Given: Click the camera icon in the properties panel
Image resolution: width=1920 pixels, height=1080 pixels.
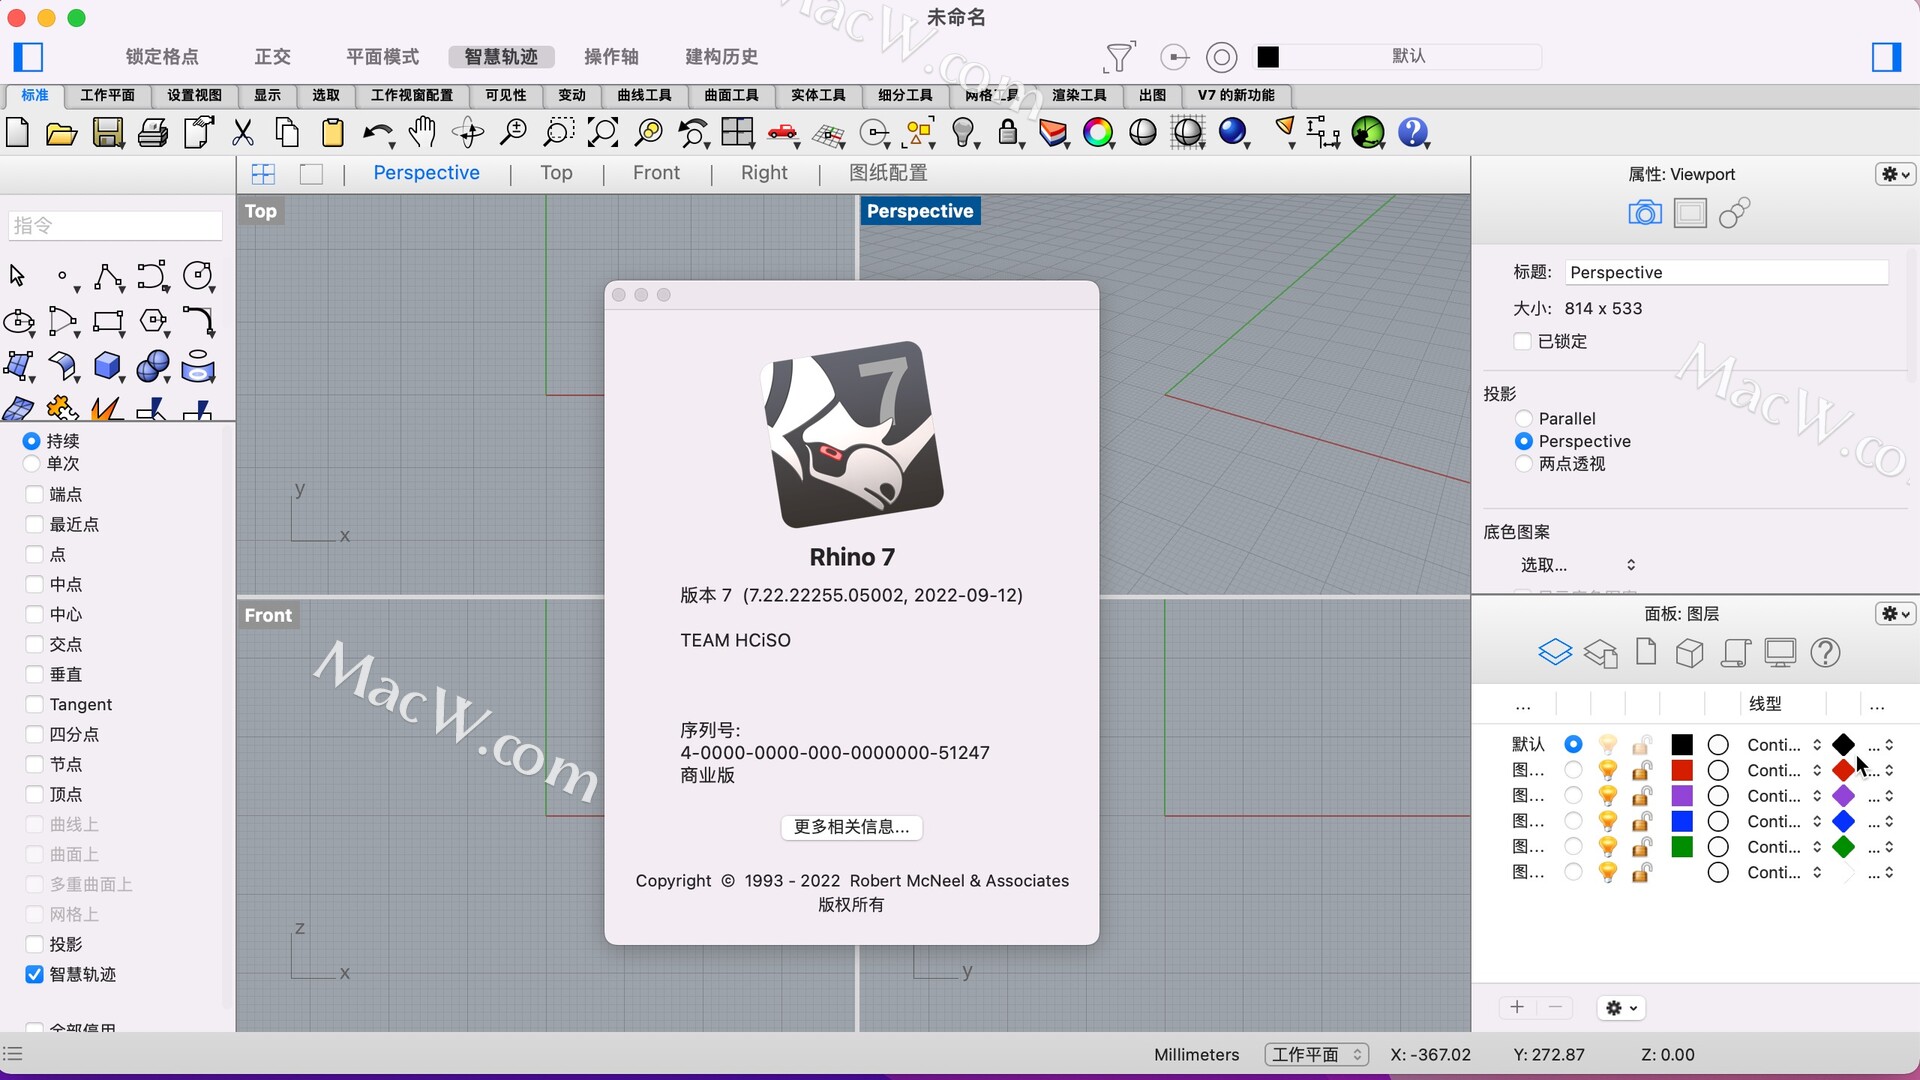Looking at the screenshot, I should [x=1645, y=213].
